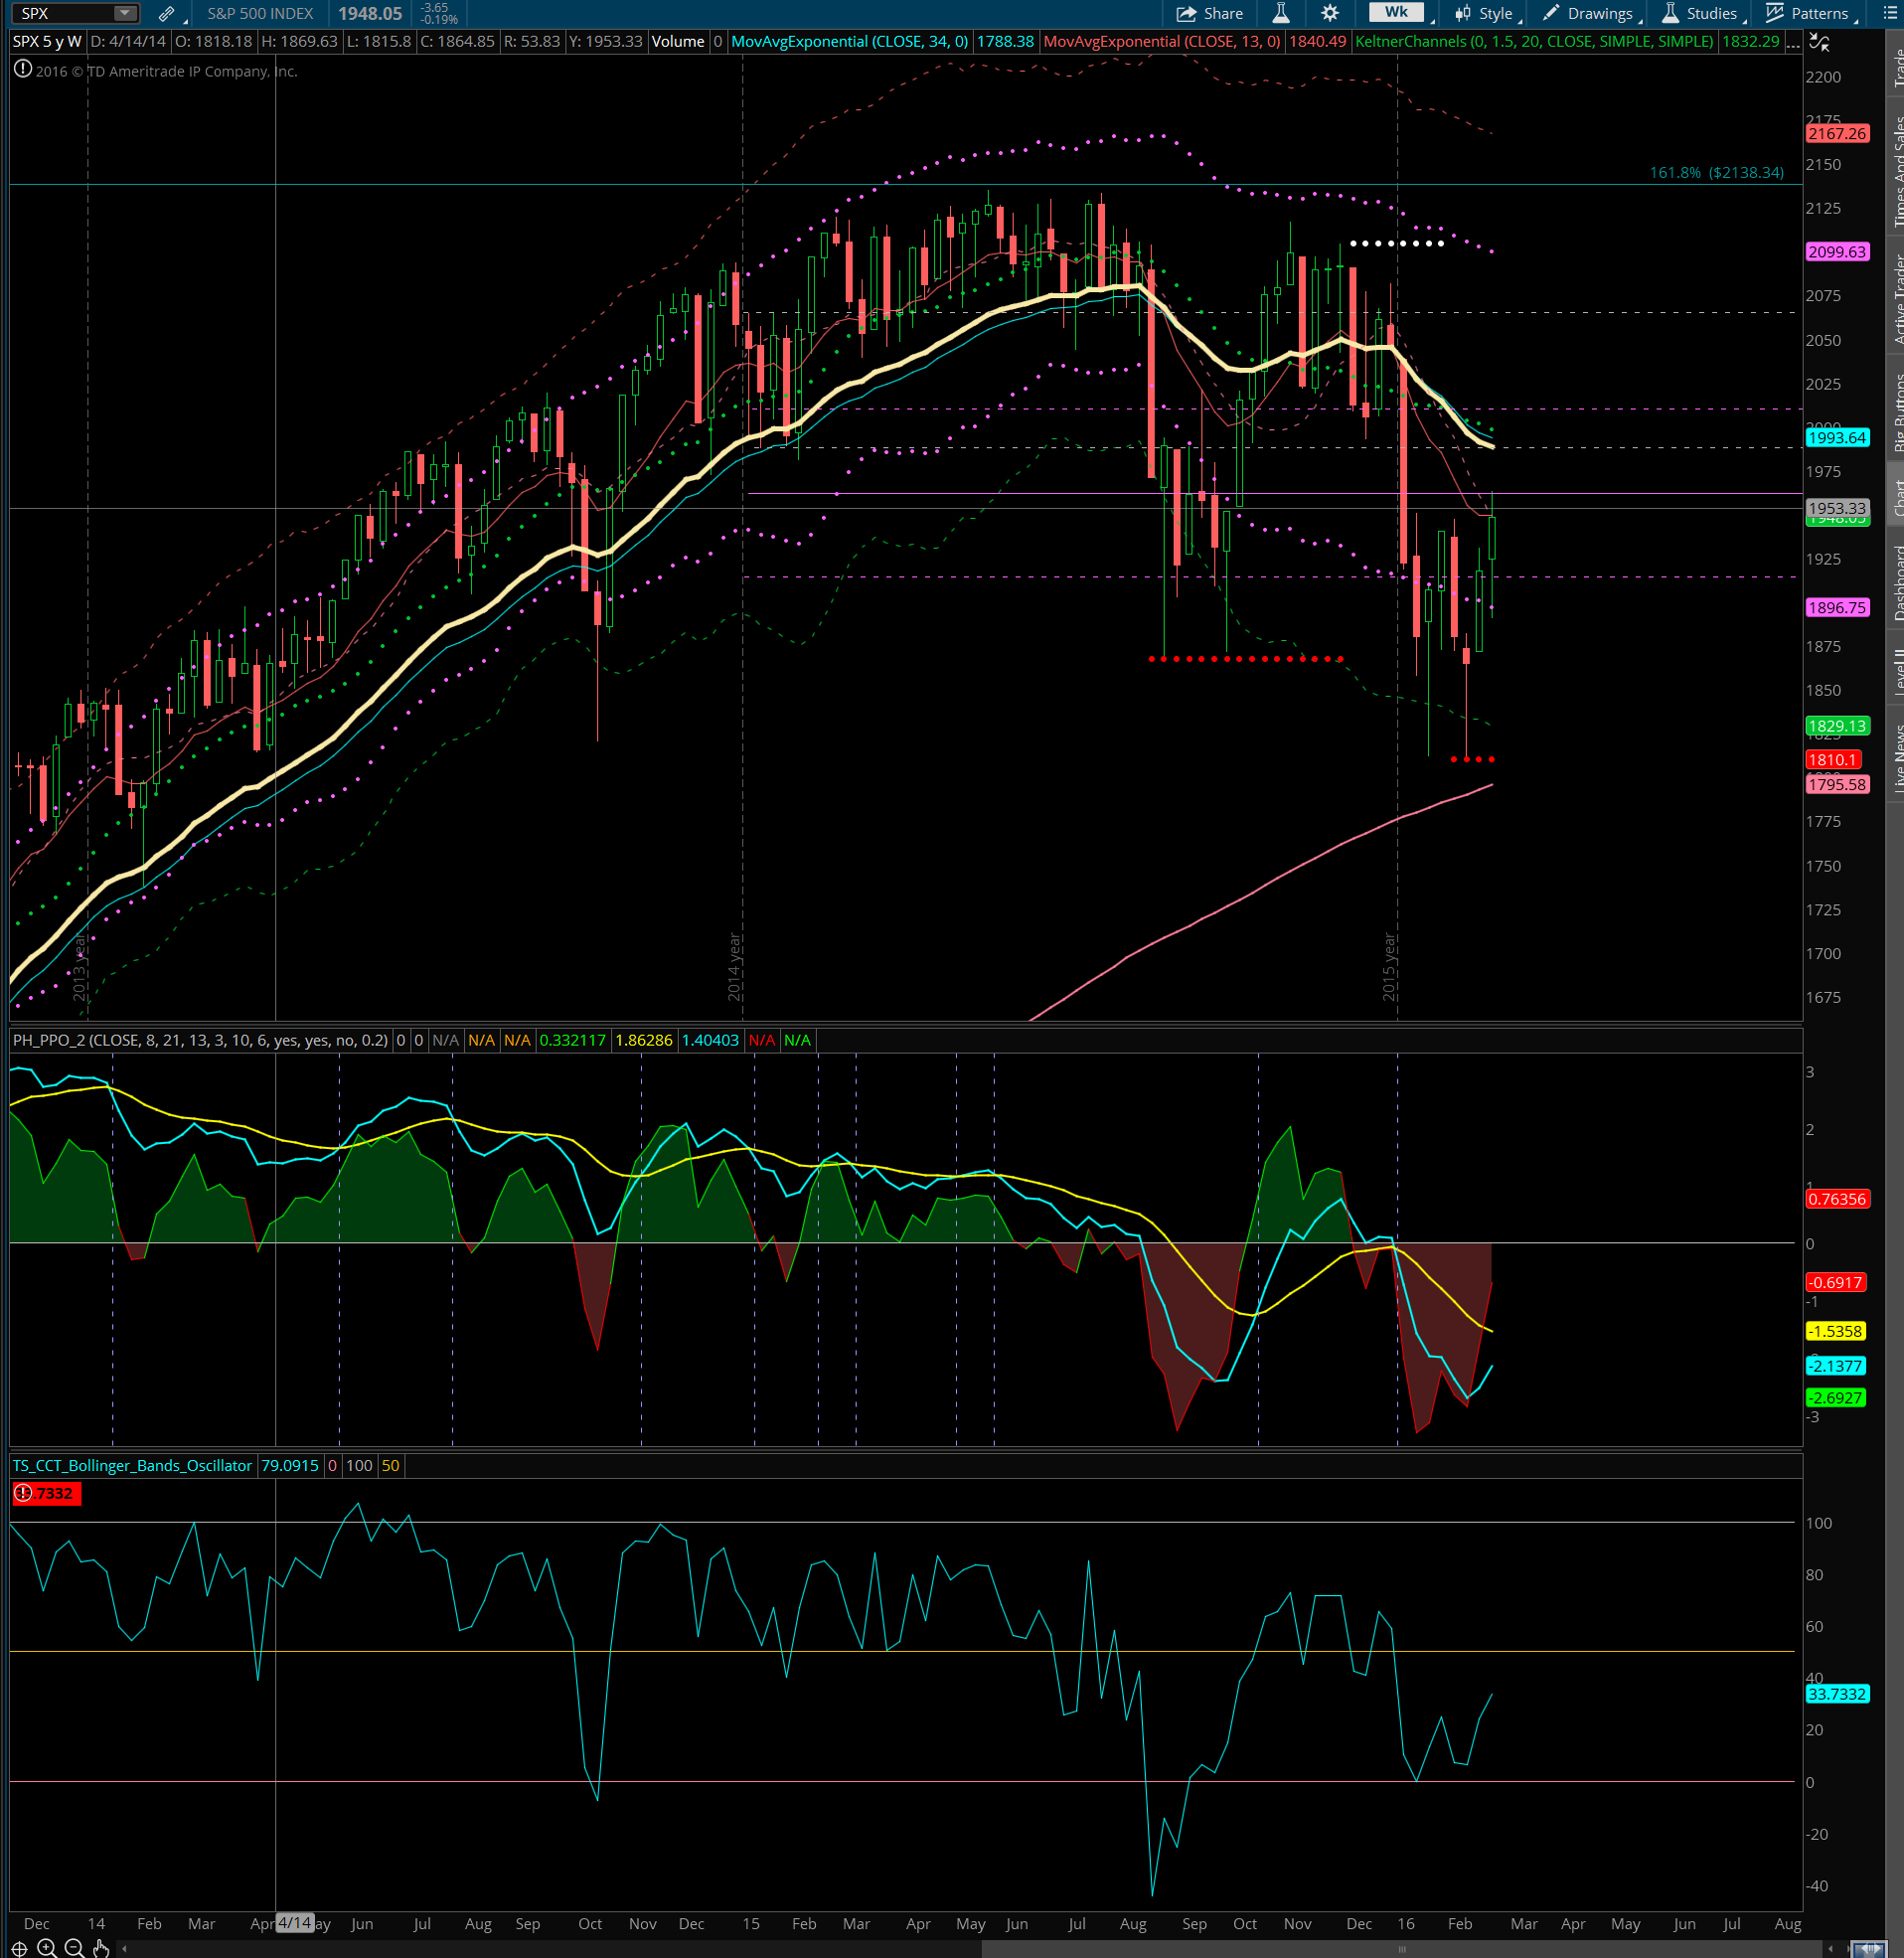The width and height of the screenshot is (1904, 1958).
Task: Click the crosshairs pan icon
Action: click(x=19, y=1948)
